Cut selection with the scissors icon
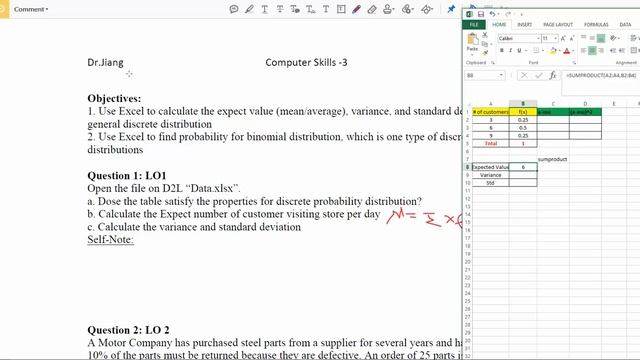 coord(485,35)
